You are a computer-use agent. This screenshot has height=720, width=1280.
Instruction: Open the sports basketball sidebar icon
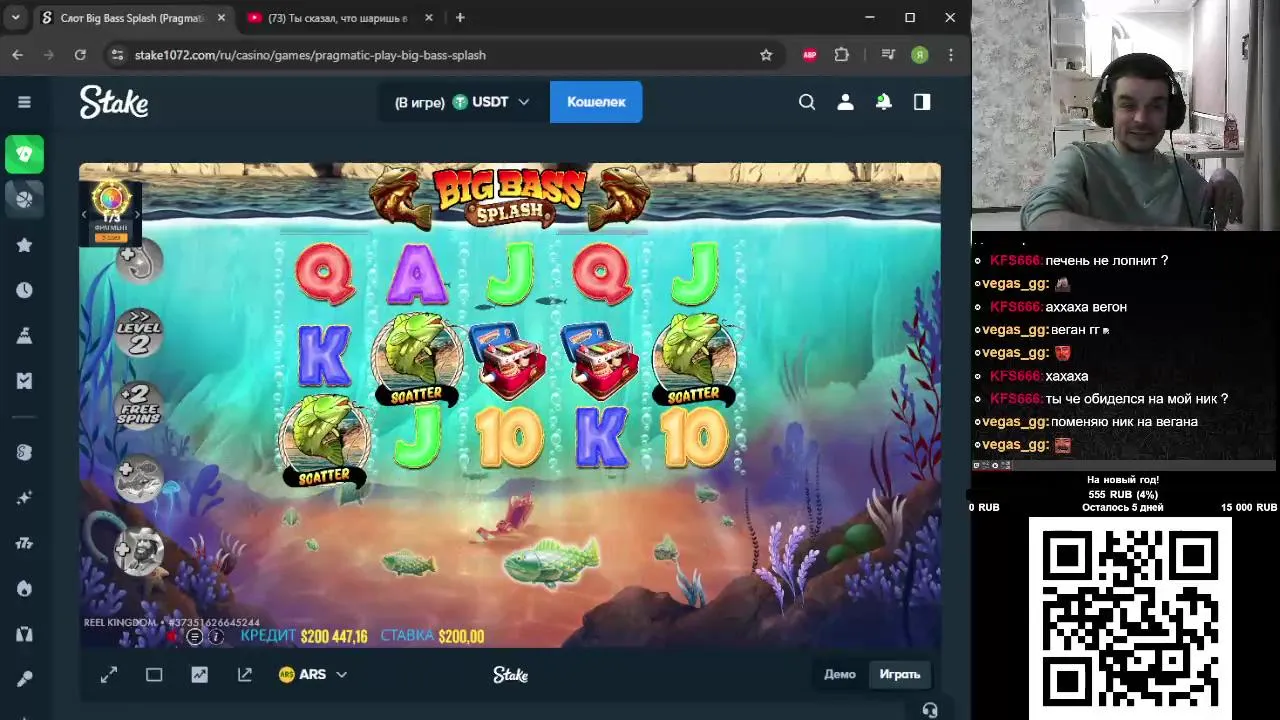point(24,198)
